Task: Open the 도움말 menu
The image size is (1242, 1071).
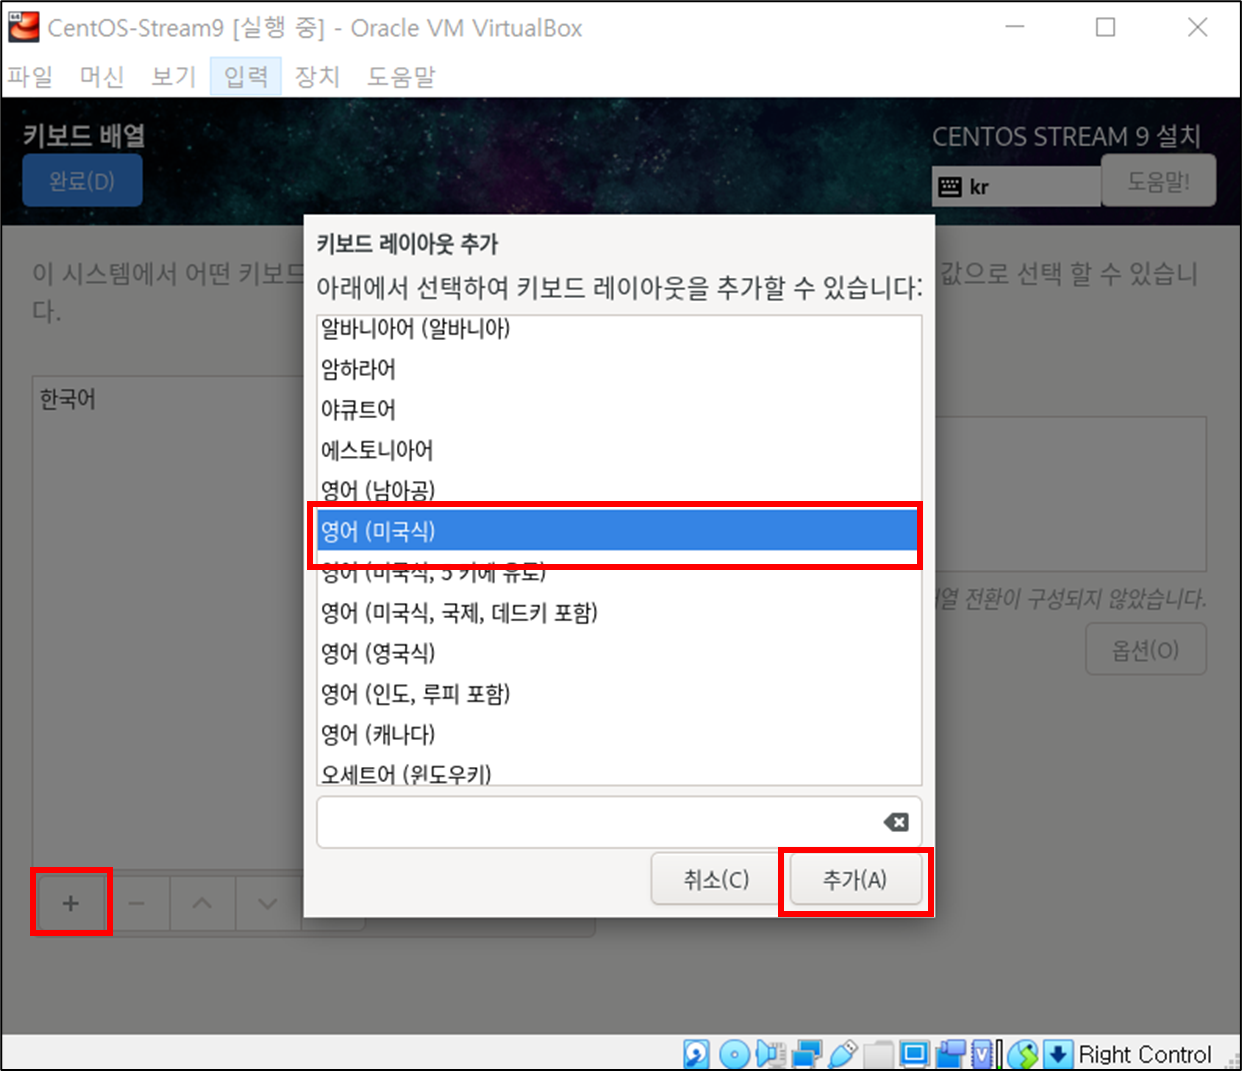Action: coord(401,76)
